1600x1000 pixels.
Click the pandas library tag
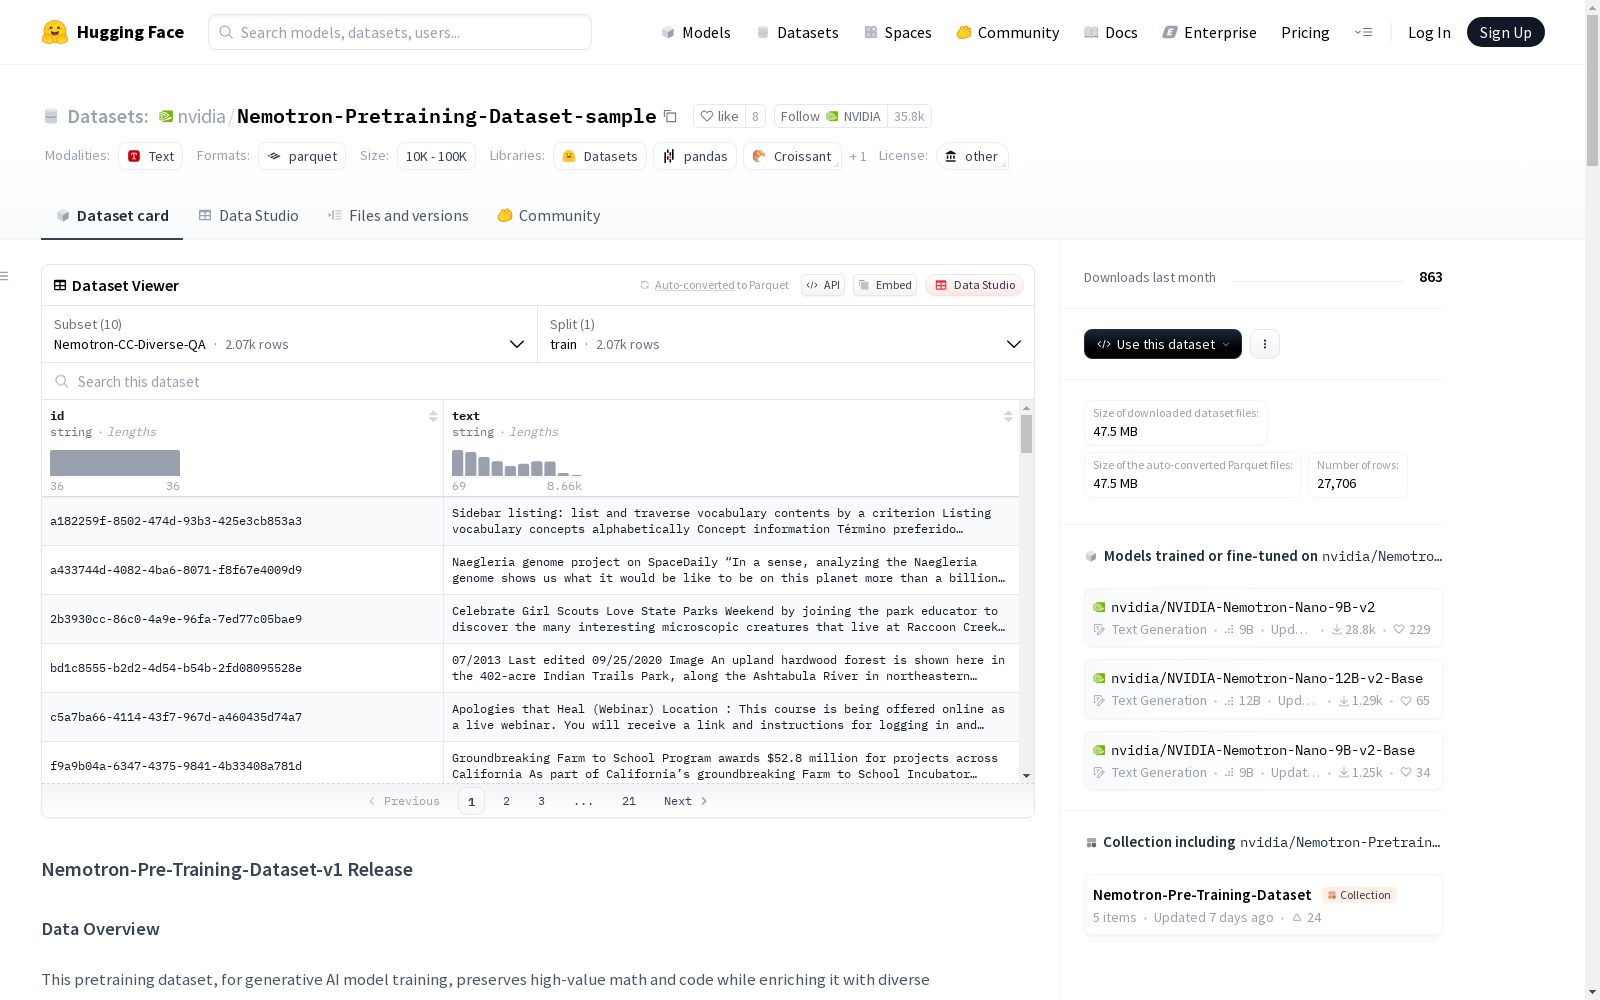(x=695, y=156)
